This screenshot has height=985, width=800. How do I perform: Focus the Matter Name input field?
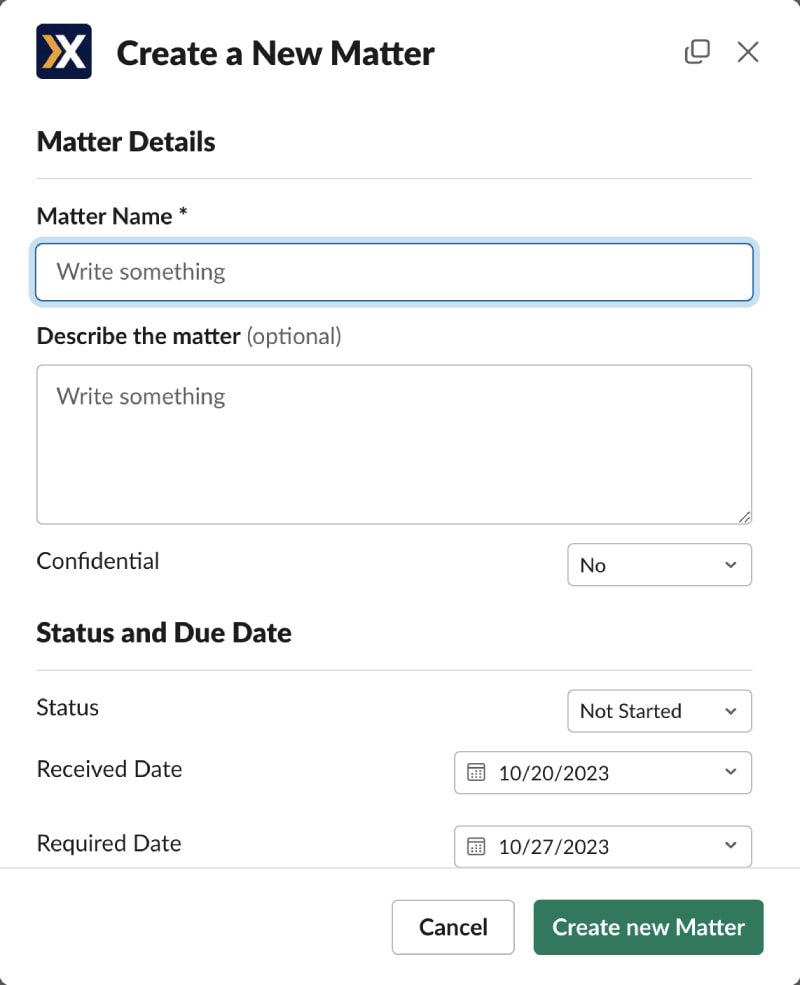pyautogui.click(x=394, y=272)
